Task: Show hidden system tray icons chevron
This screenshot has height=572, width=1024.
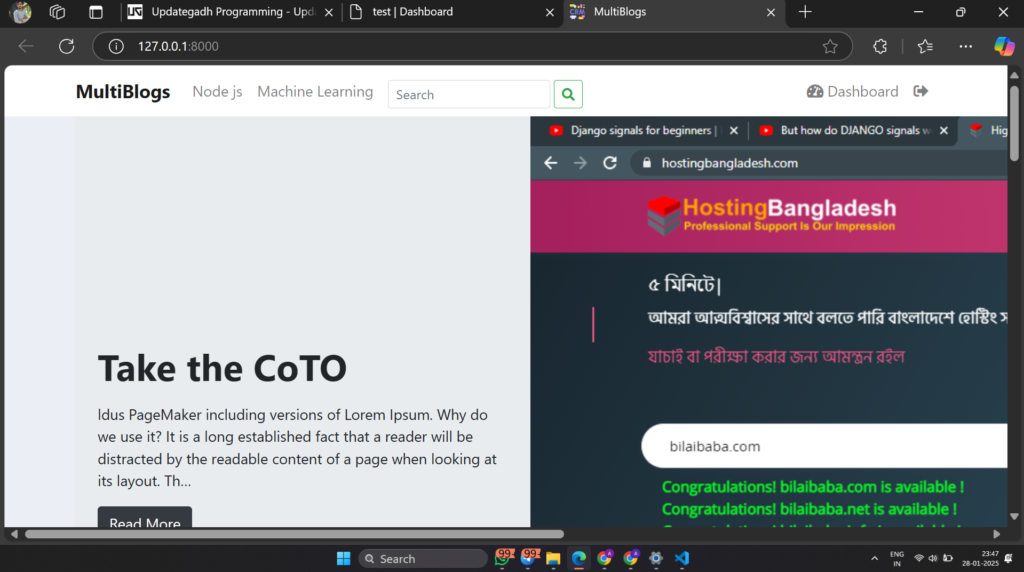Action: [874, 558]
